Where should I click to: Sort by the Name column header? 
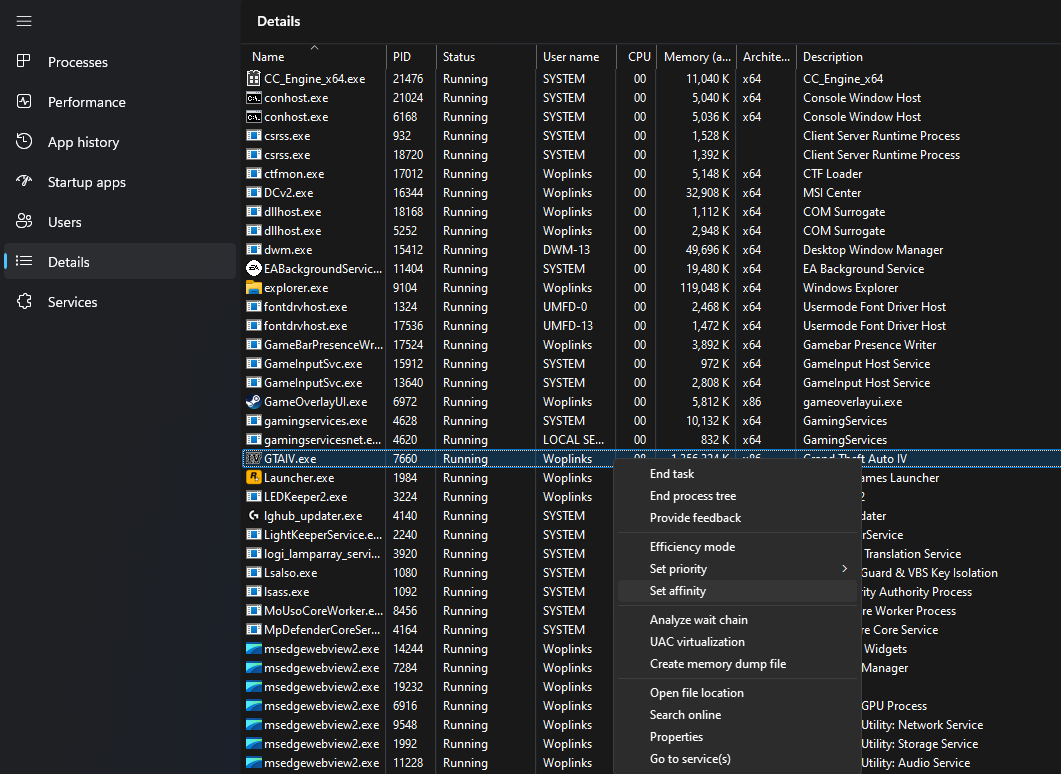pyautogui.click(x=314, y=57)
